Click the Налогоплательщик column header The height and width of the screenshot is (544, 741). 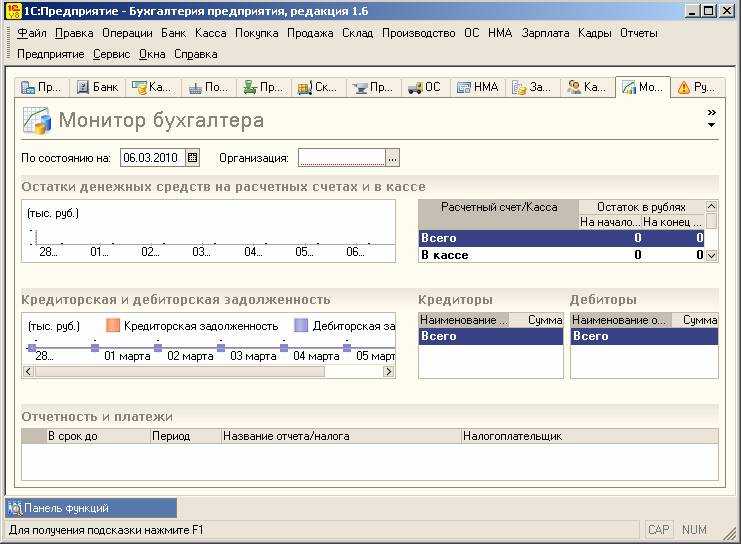pyautogui.click(x=590, y=436)
